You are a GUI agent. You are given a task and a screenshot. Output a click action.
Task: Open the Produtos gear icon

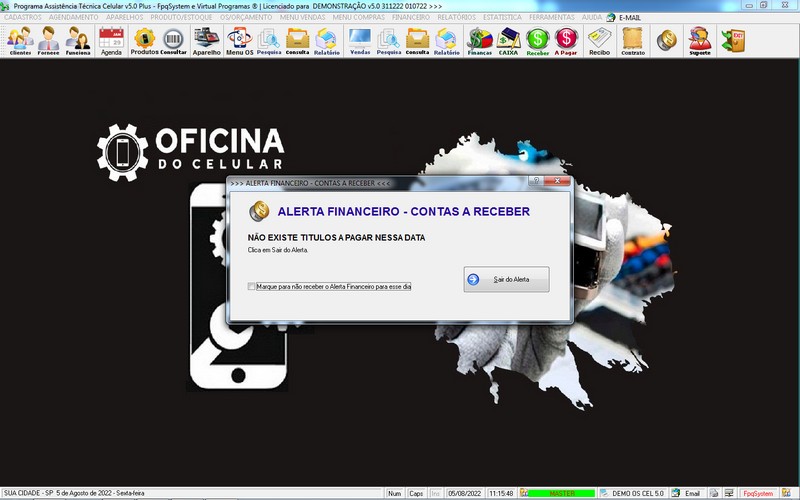point(144,41)
